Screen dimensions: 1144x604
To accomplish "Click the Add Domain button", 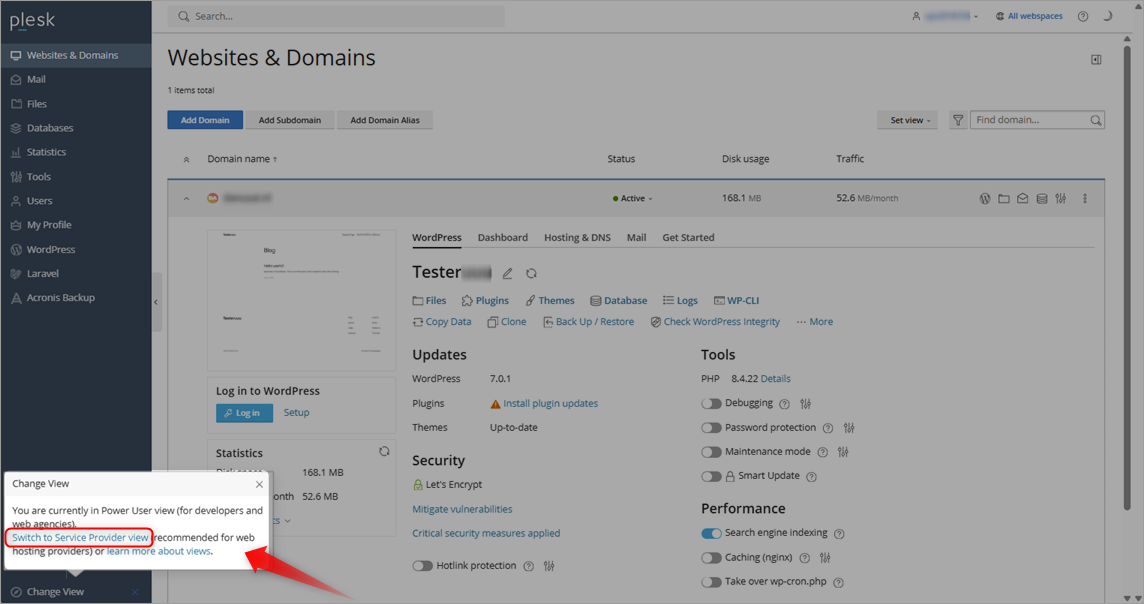I will coord(205,120).
